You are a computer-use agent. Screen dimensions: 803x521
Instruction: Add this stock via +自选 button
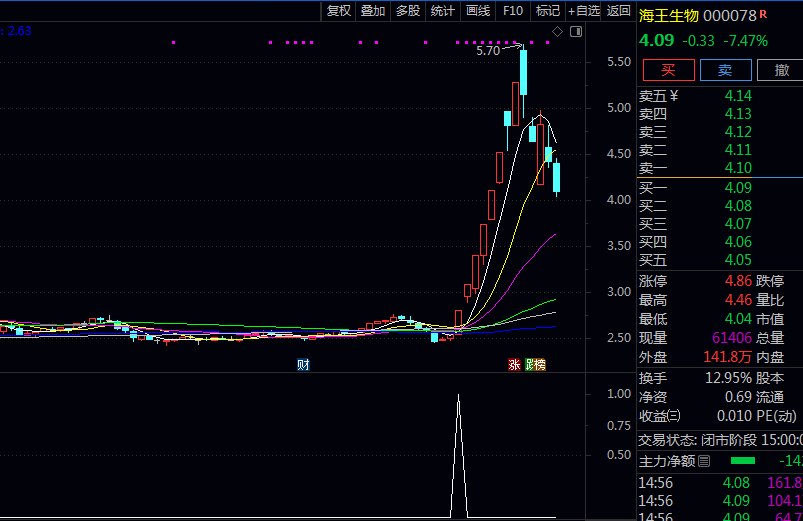[584, 11]
